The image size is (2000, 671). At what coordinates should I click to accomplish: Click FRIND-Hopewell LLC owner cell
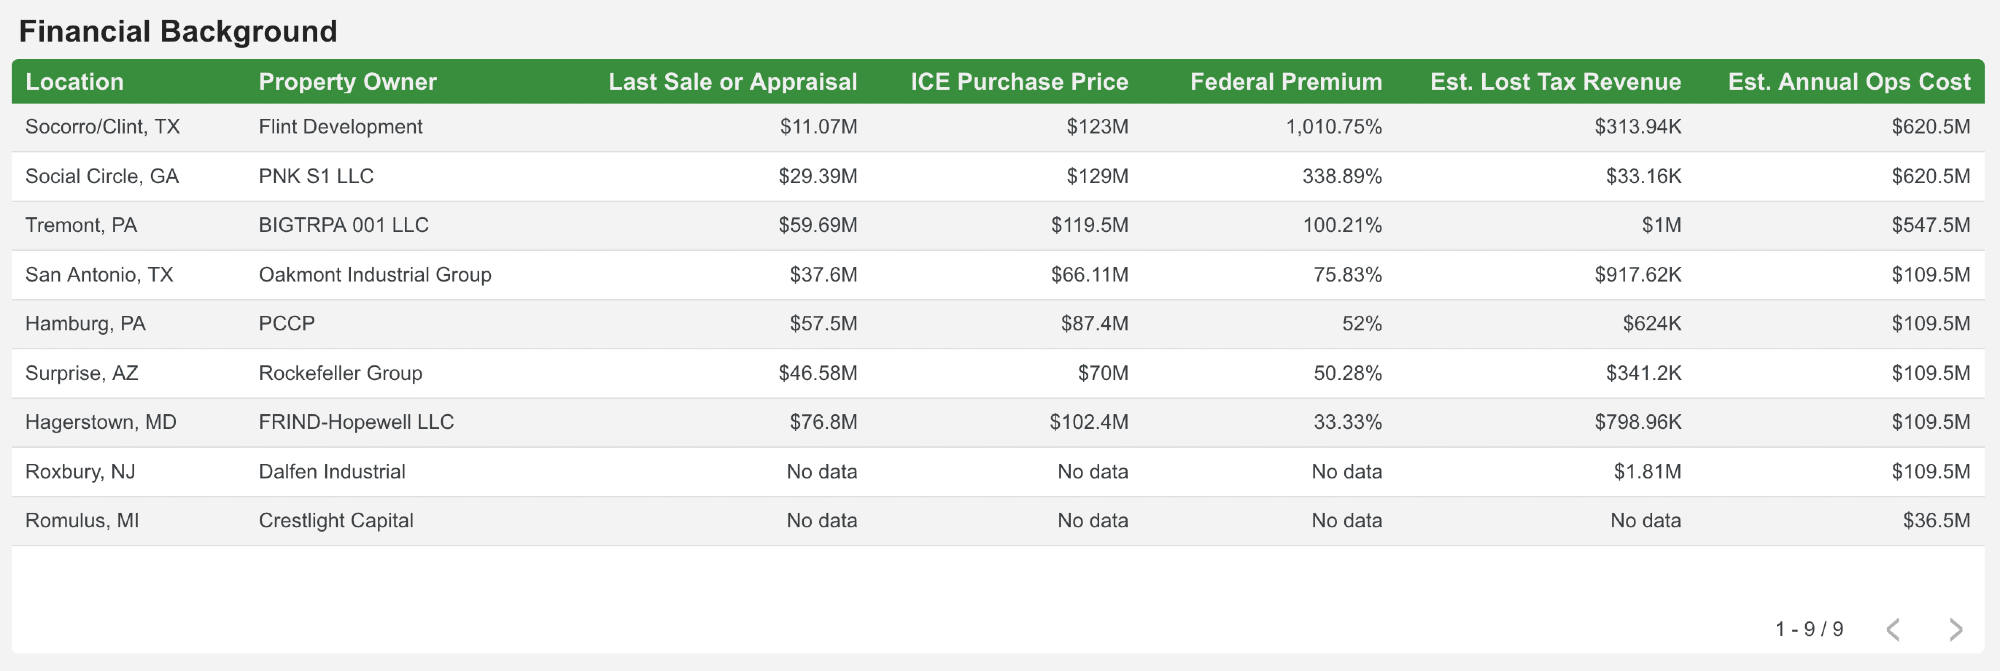[x=356, y=422]
